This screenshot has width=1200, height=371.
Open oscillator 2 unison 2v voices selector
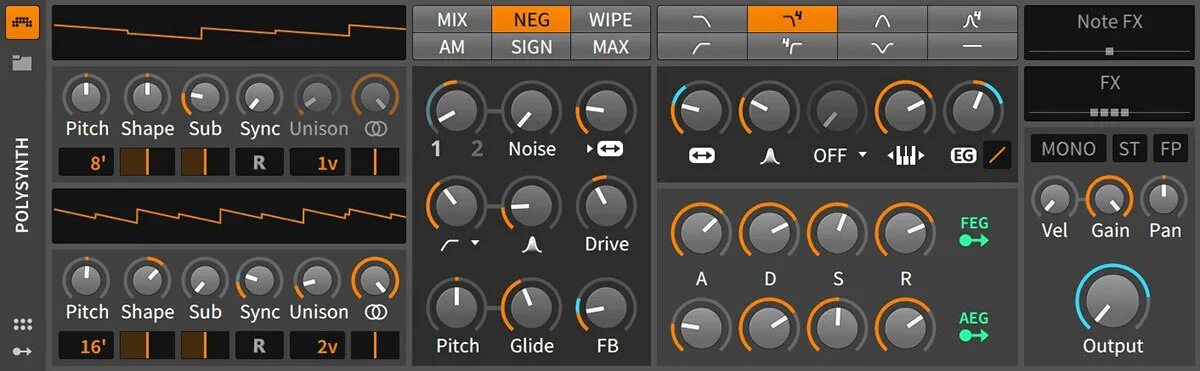(x=318, y=345)
